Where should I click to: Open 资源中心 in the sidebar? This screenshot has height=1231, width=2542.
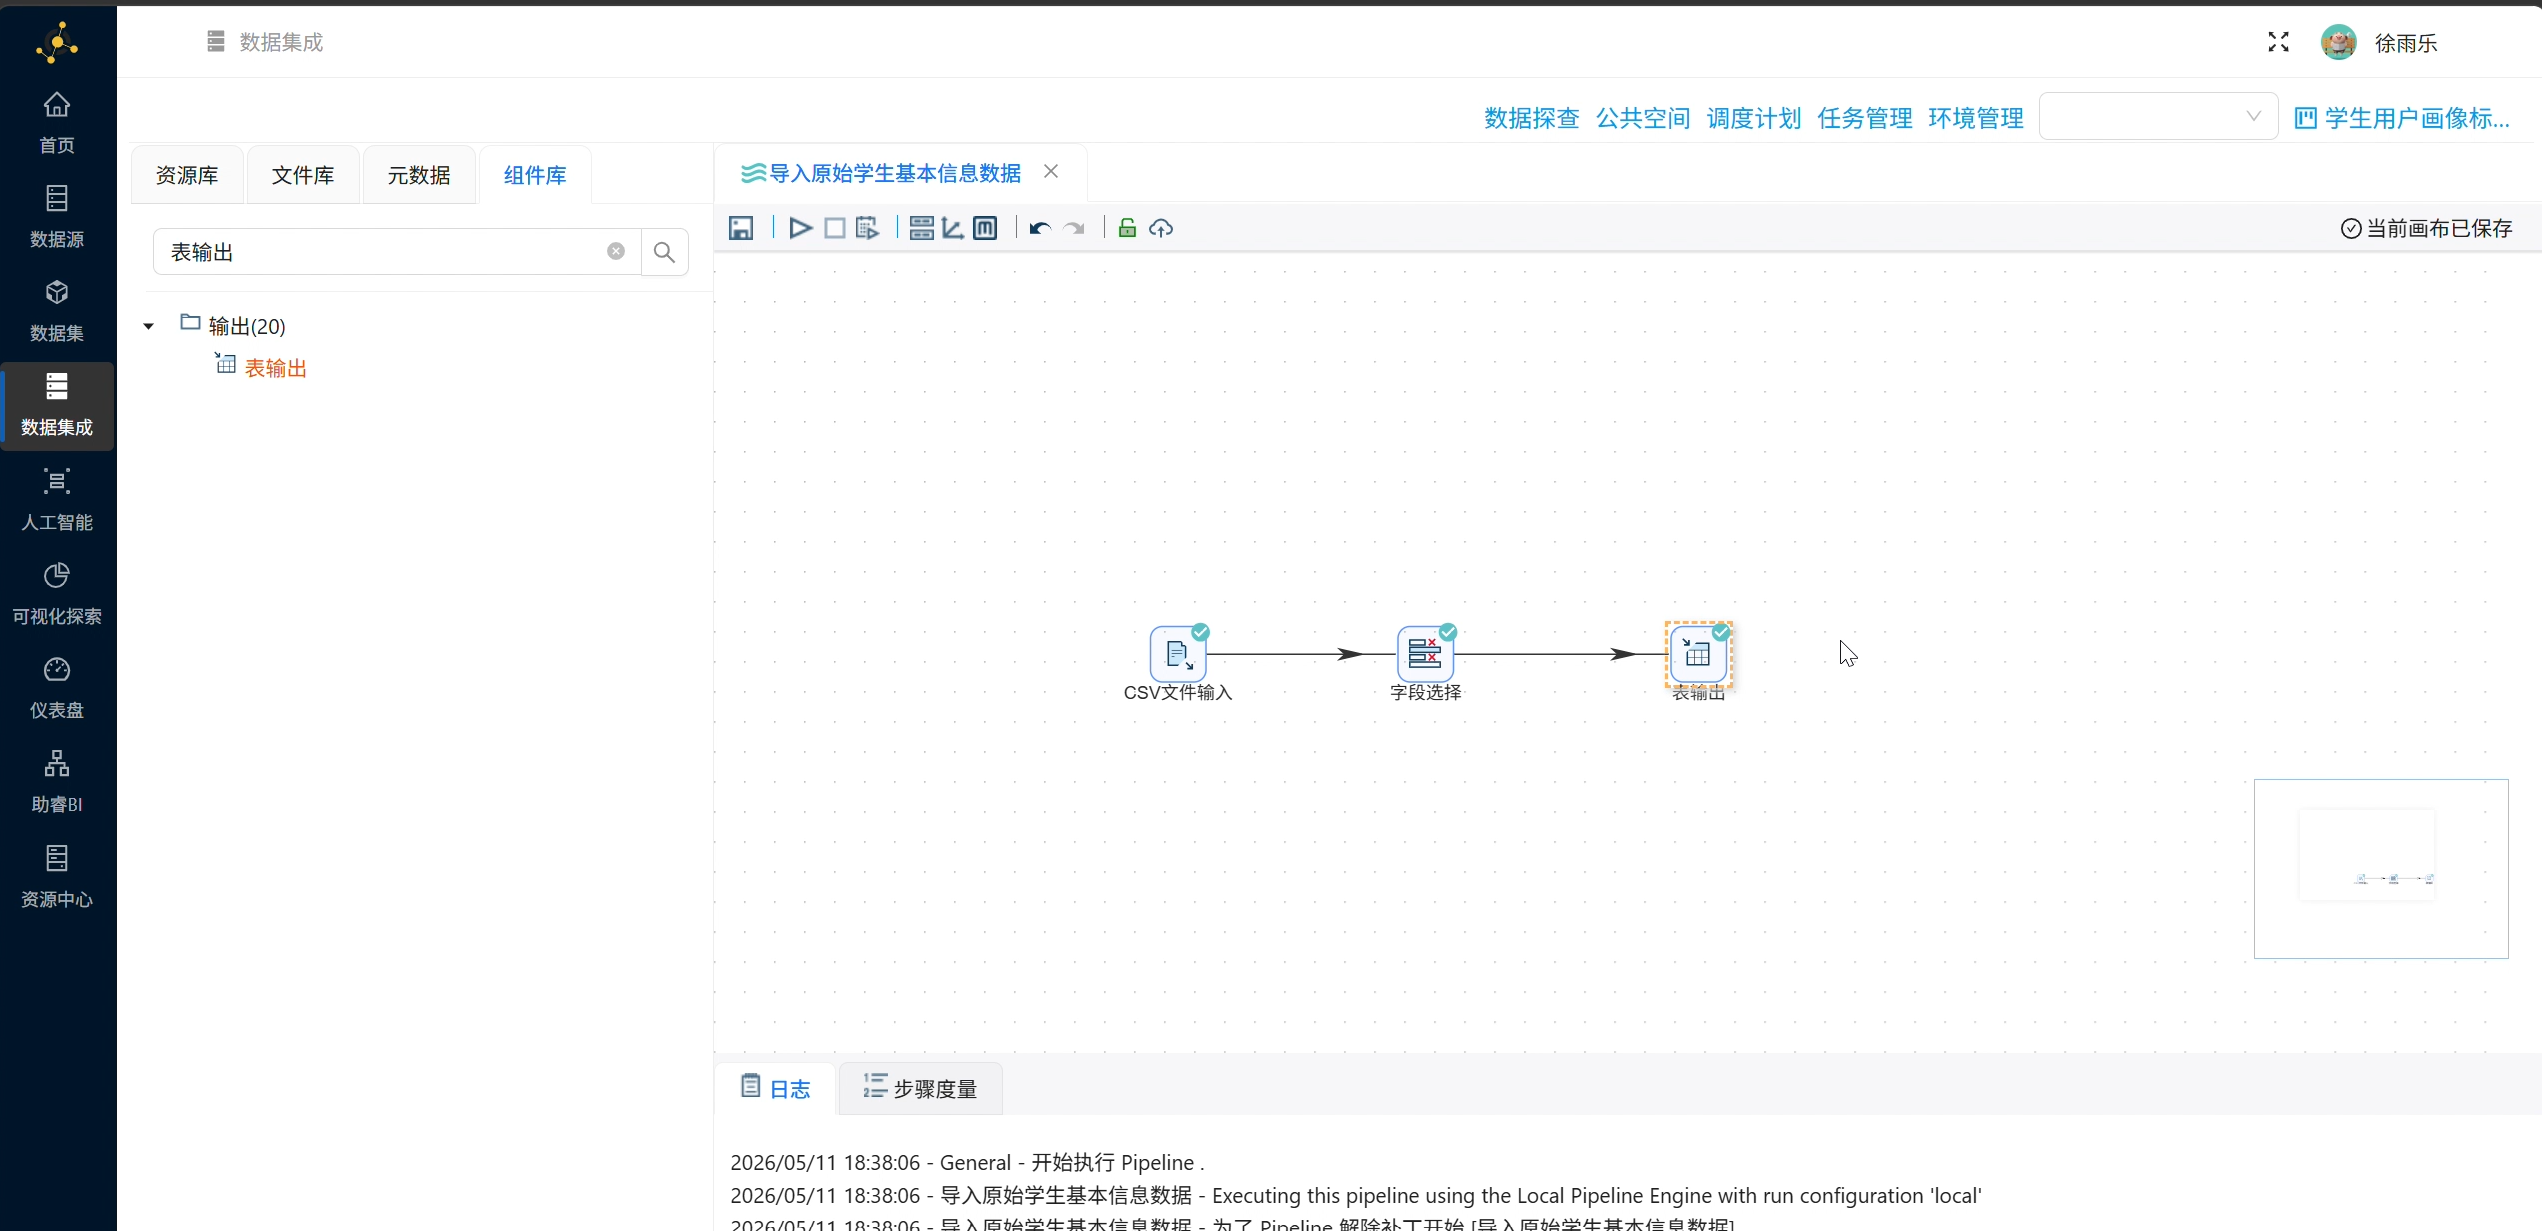(57, 877)
